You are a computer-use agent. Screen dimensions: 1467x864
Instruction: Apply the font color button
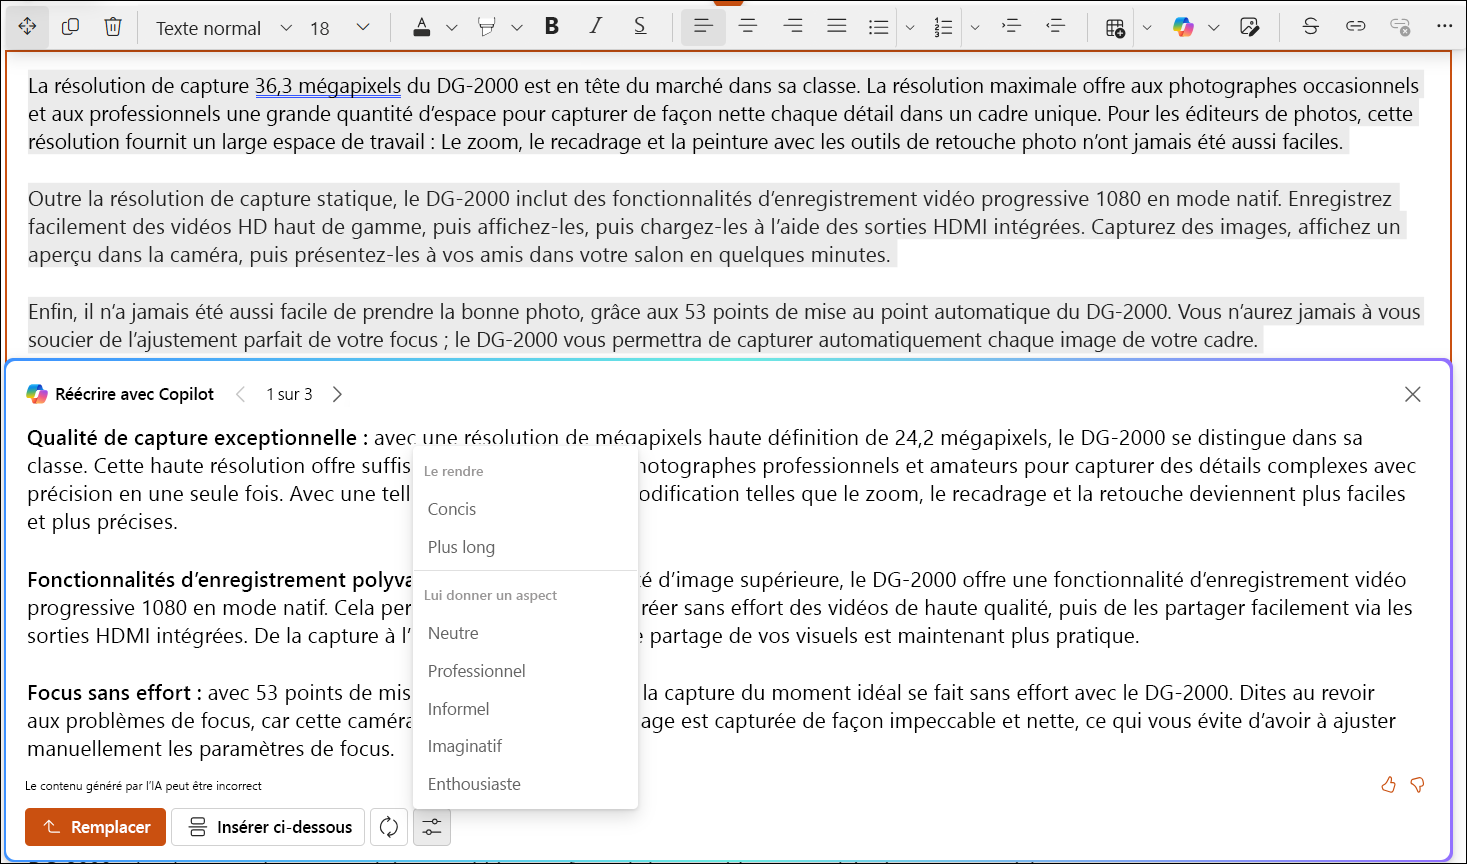point(422,27)
